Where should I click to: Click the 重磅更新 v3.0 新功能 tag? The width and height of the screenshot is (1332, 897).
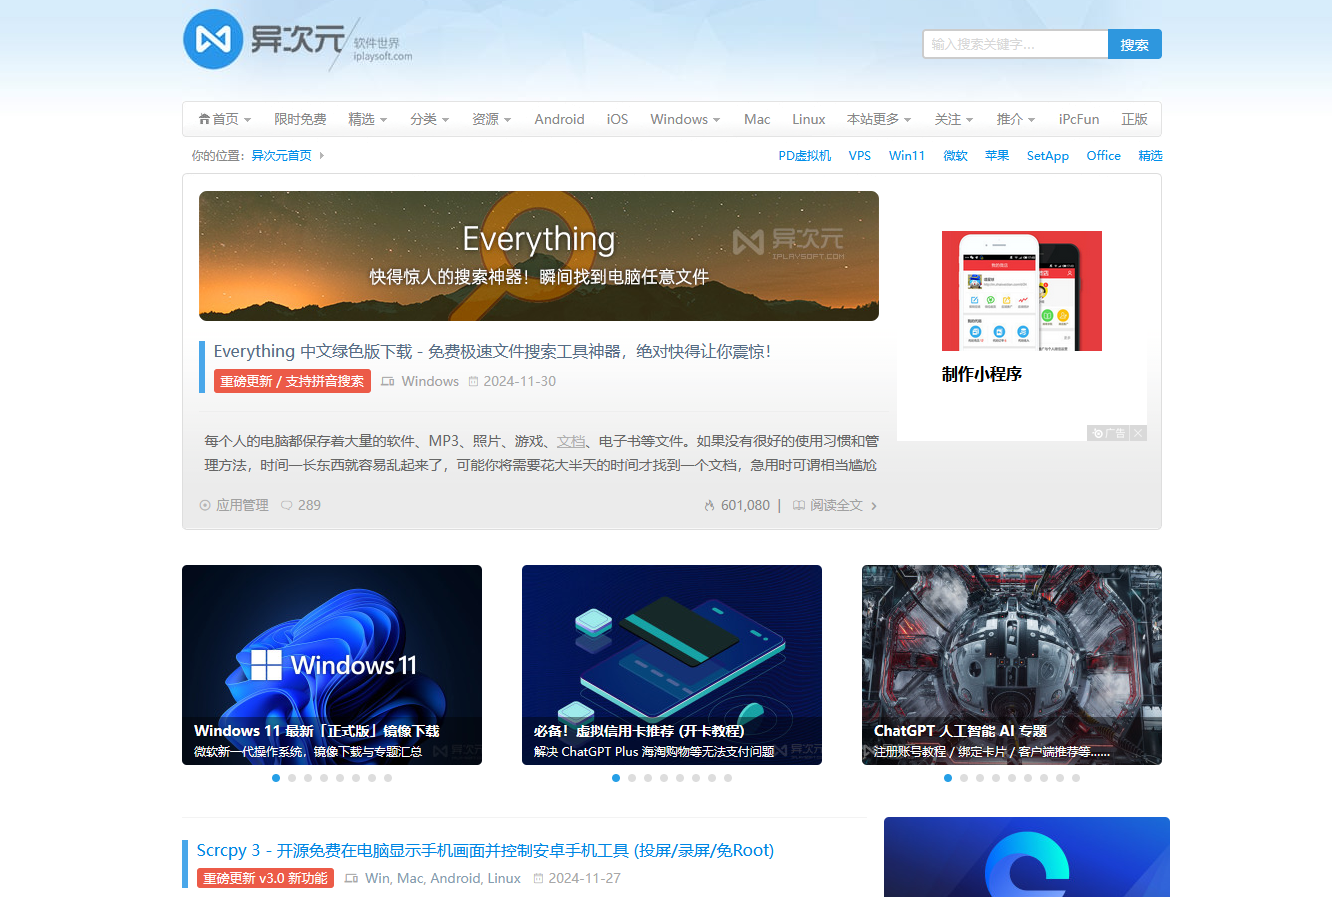(x=265, y=878)
